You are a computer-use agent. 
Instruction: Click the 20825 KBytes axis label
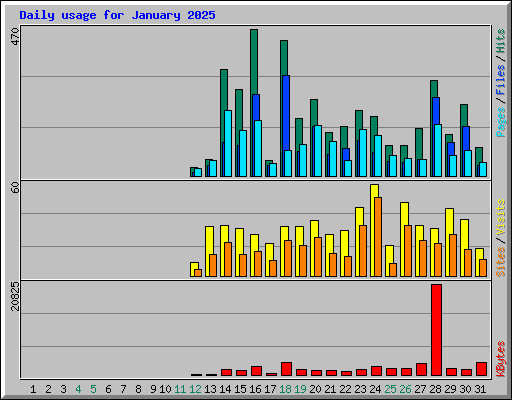coord(15,296)
